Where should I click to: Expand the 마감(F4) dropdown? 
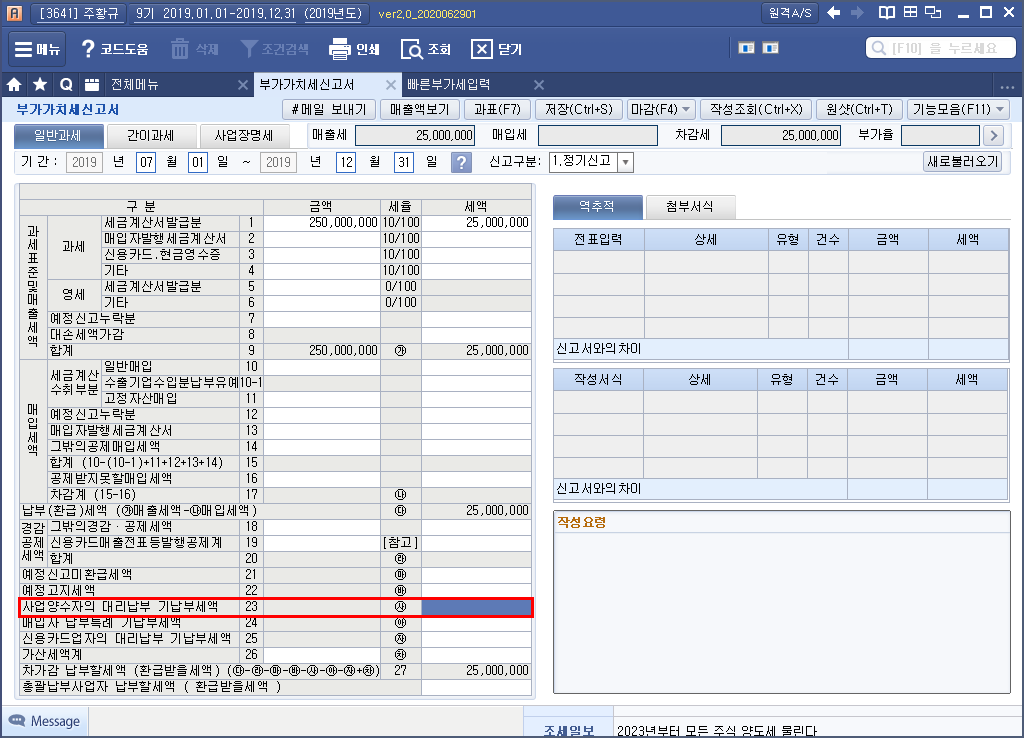coord(686,110)
